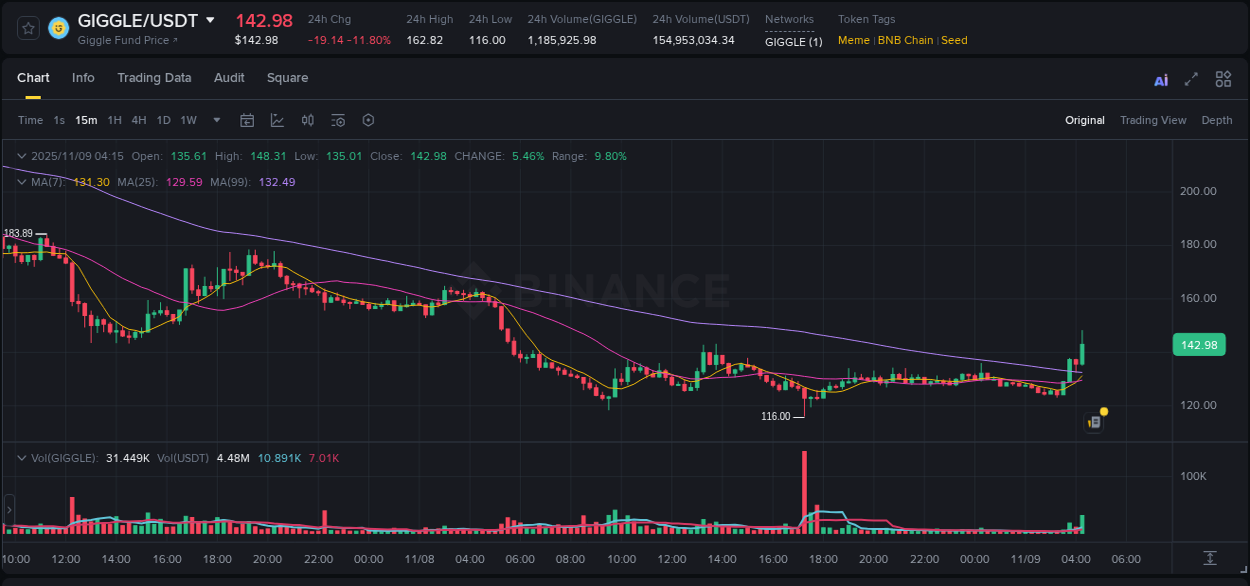1250x586 pixels.
Task: Click the small order book icon near chart
Action: pos(1093,421)
